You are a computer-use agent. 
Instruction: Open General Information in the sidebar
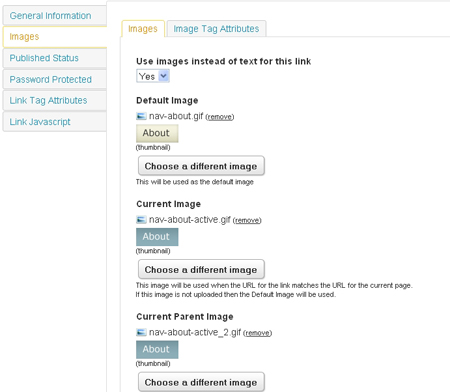tap(55, 16)
